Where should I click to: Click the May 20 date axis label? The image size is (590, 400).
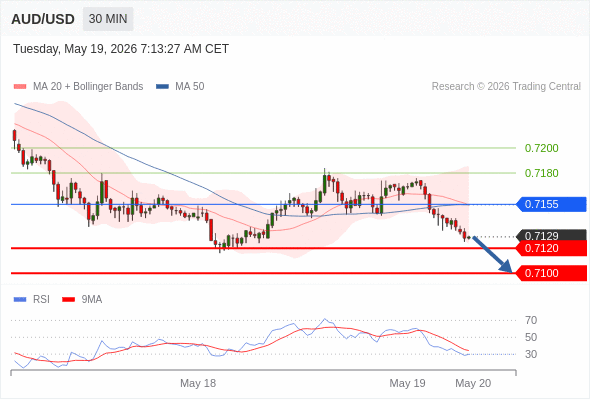click(x=473, y=383)
